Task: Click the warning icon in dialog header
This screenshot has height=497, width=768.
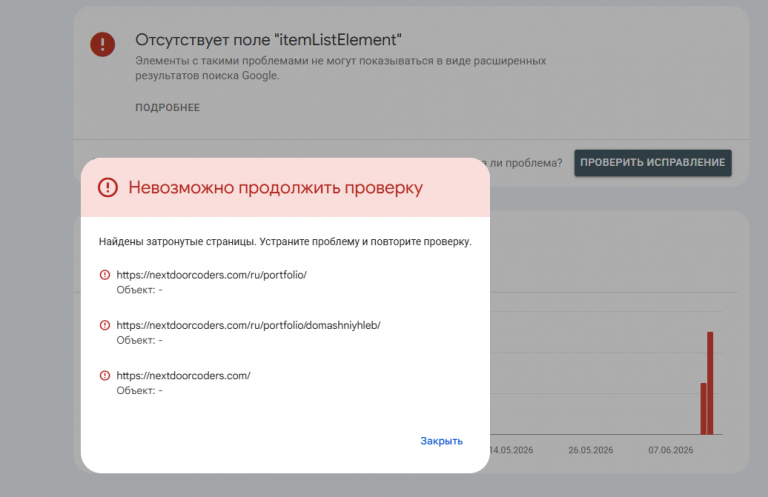Action: point(108,187)
